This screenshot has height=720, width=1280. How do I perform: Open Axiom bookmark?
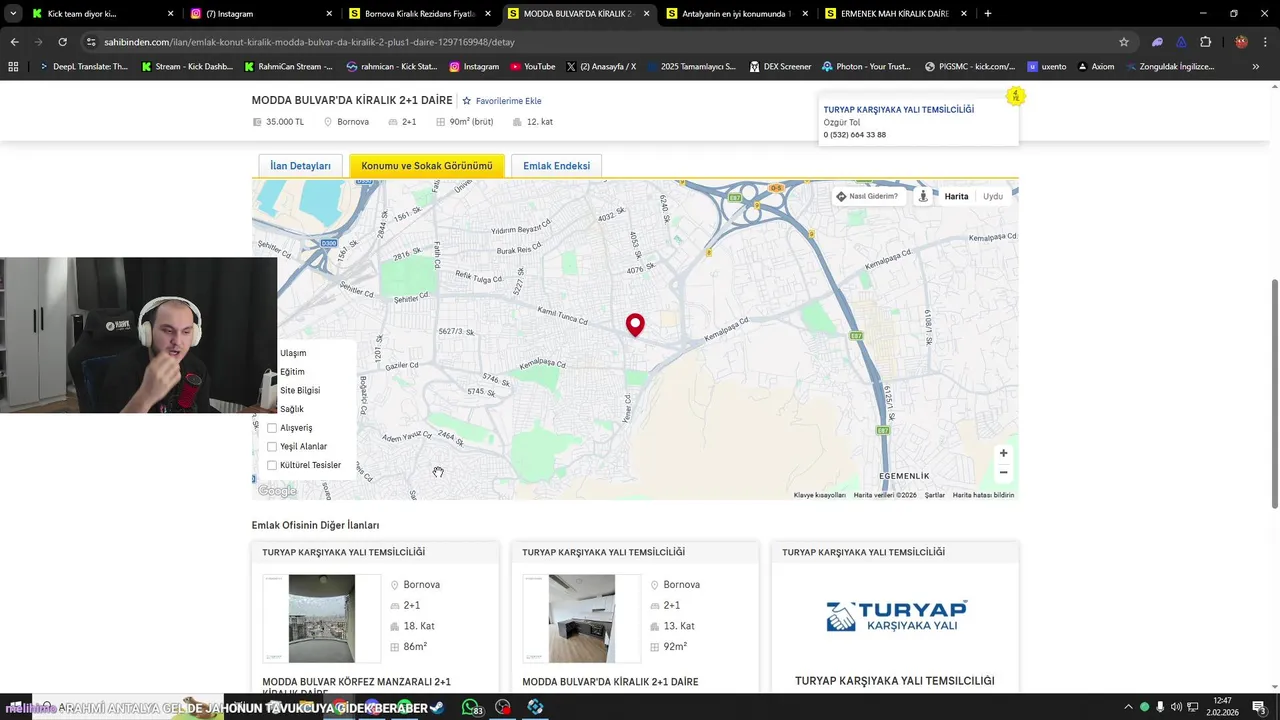[1095, 66]
